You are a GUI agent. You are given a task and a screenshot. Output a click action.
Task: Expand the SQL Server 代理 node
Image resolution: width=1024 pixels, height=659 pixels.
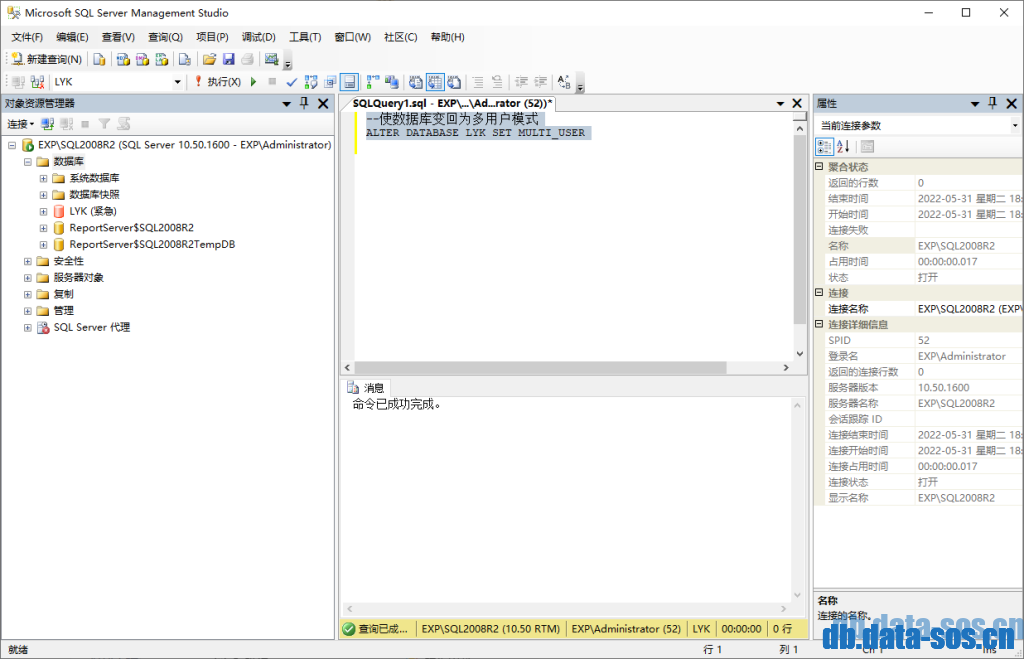tap(27, 328)
